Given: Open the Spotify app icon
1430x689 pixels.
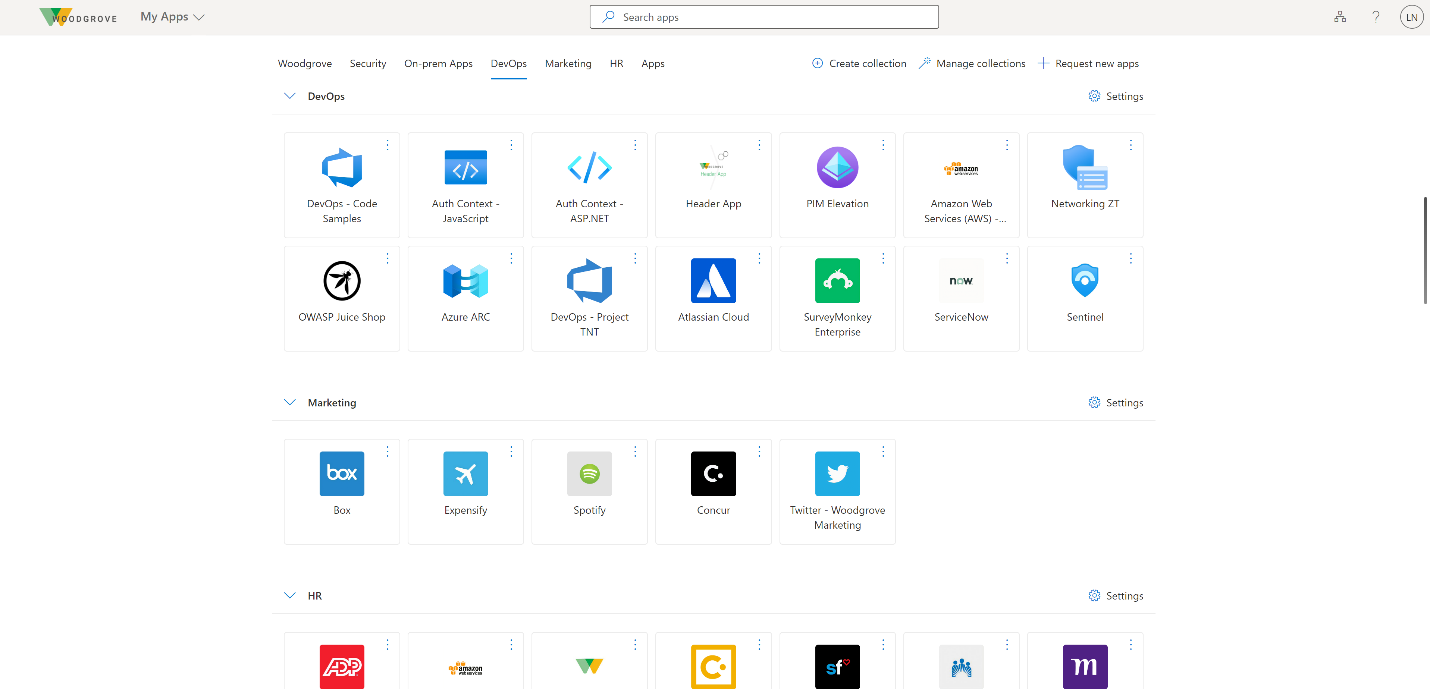Looking at the screenshot, I should coord(589,474).
